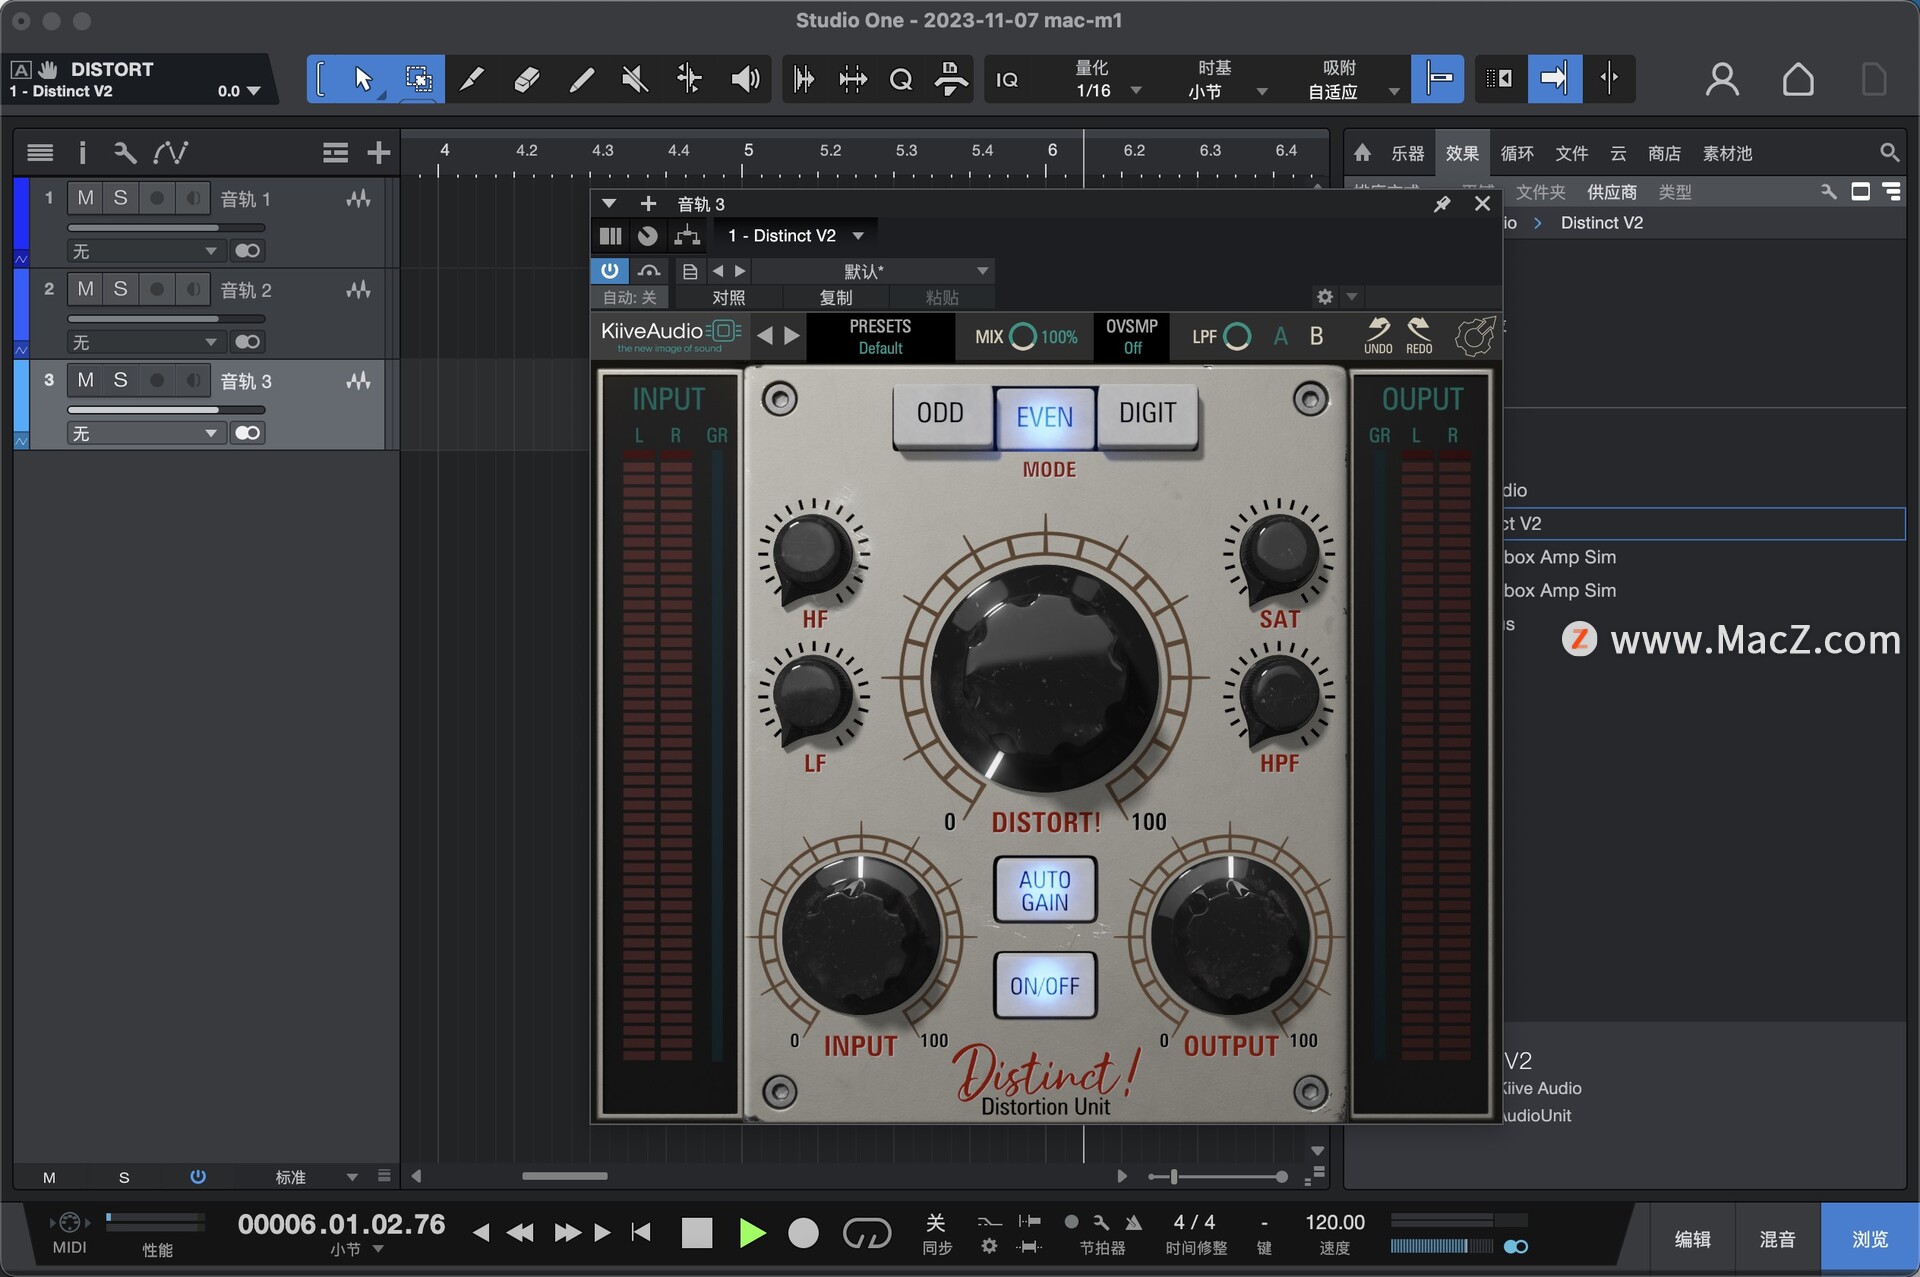
Task: Pin the plugin window
Action: tap(1442, 204)
